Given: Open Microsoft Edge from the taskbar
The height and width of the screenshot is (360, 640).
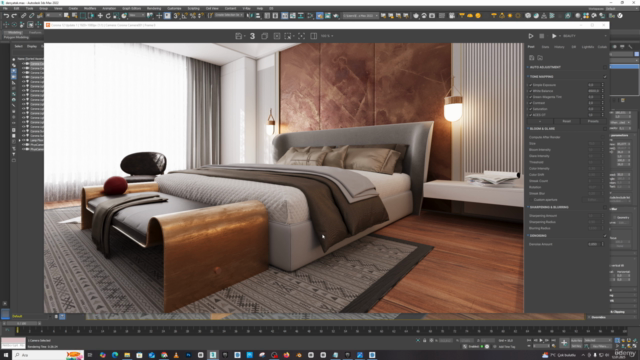Looking at the screenshot, I should coord(115,355).
